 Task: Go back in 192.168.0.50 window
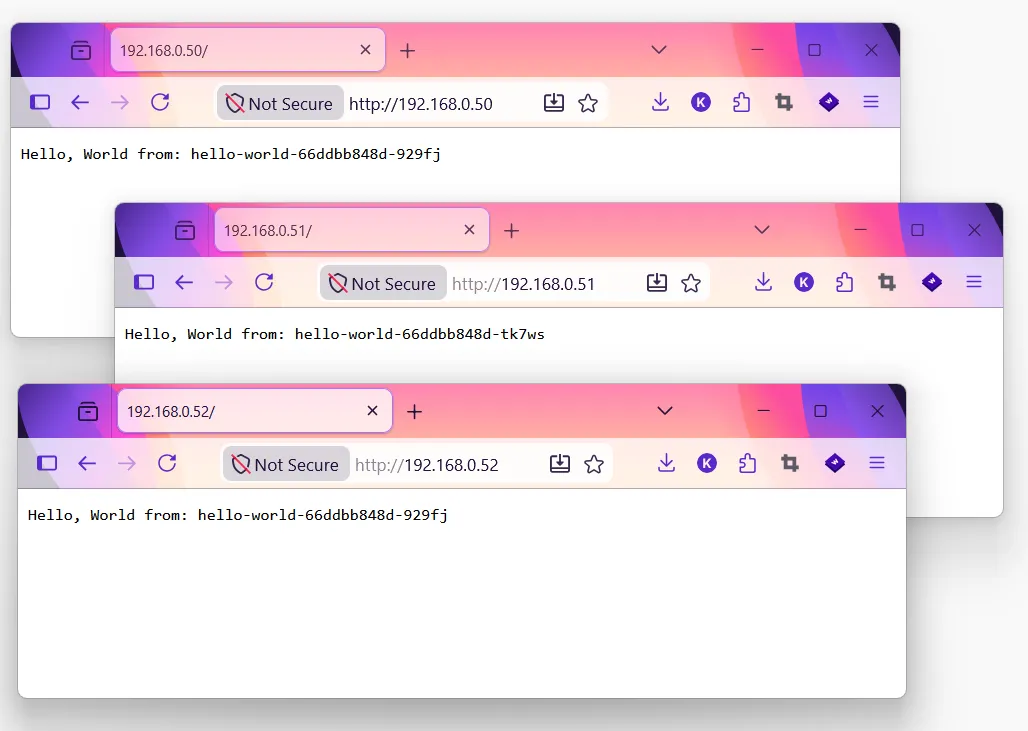80,102
